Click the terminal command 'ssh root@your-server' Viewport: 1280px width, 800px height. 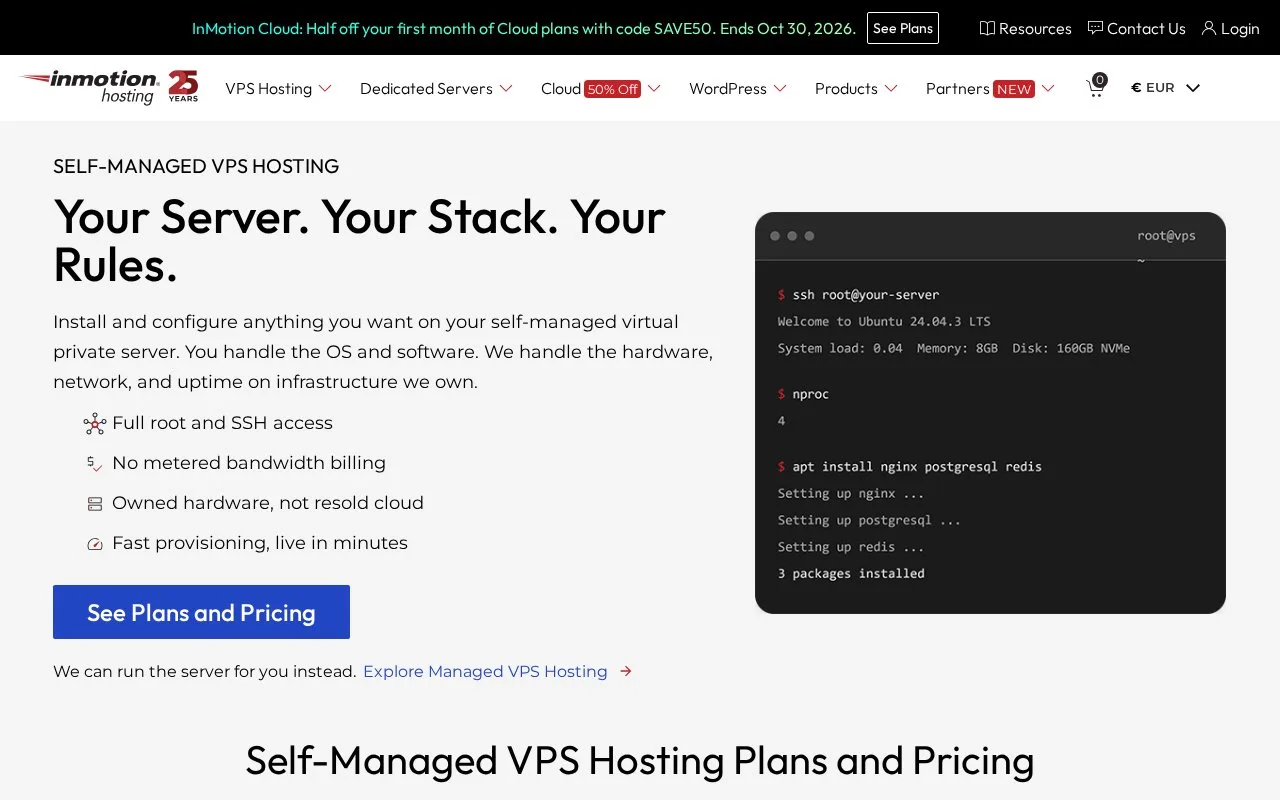[x=866, y=295]
